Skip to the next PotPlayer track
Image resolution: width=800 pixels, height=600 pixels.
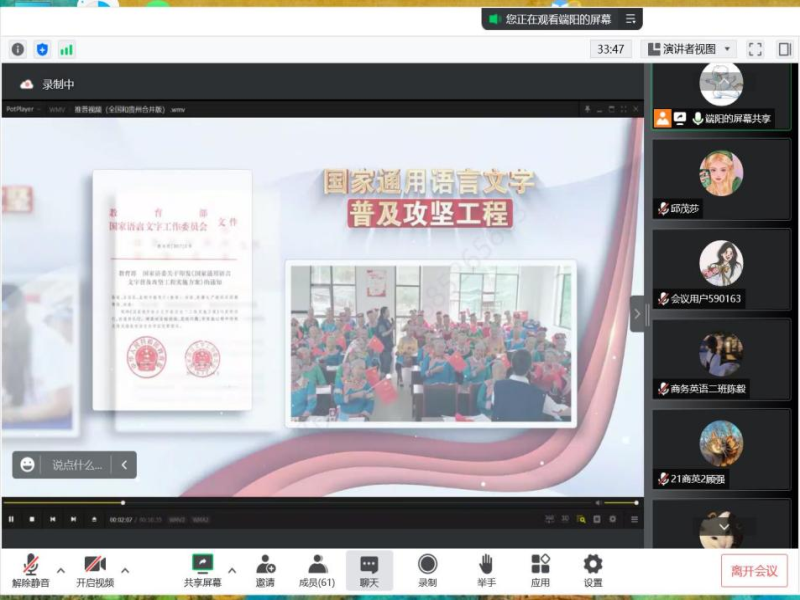point(73,519)
